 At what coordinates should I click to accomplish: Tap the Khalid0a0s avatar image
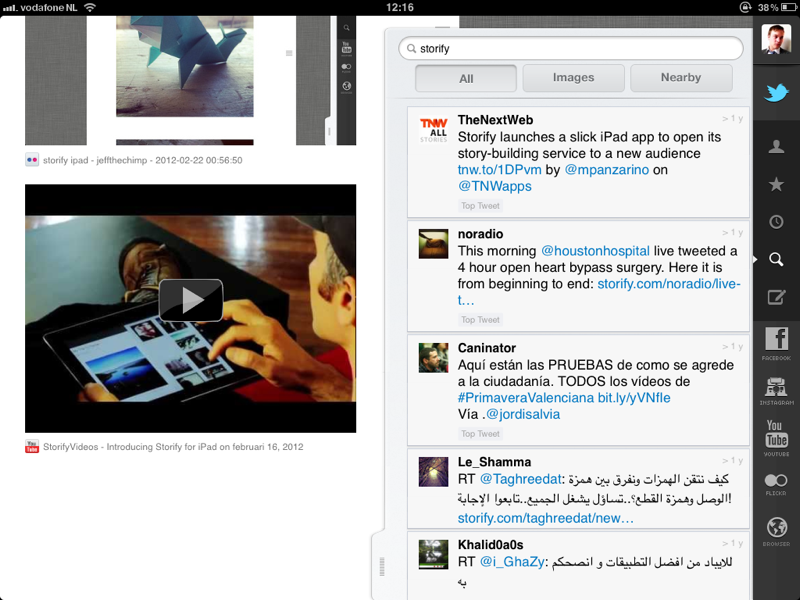[433, 554]
